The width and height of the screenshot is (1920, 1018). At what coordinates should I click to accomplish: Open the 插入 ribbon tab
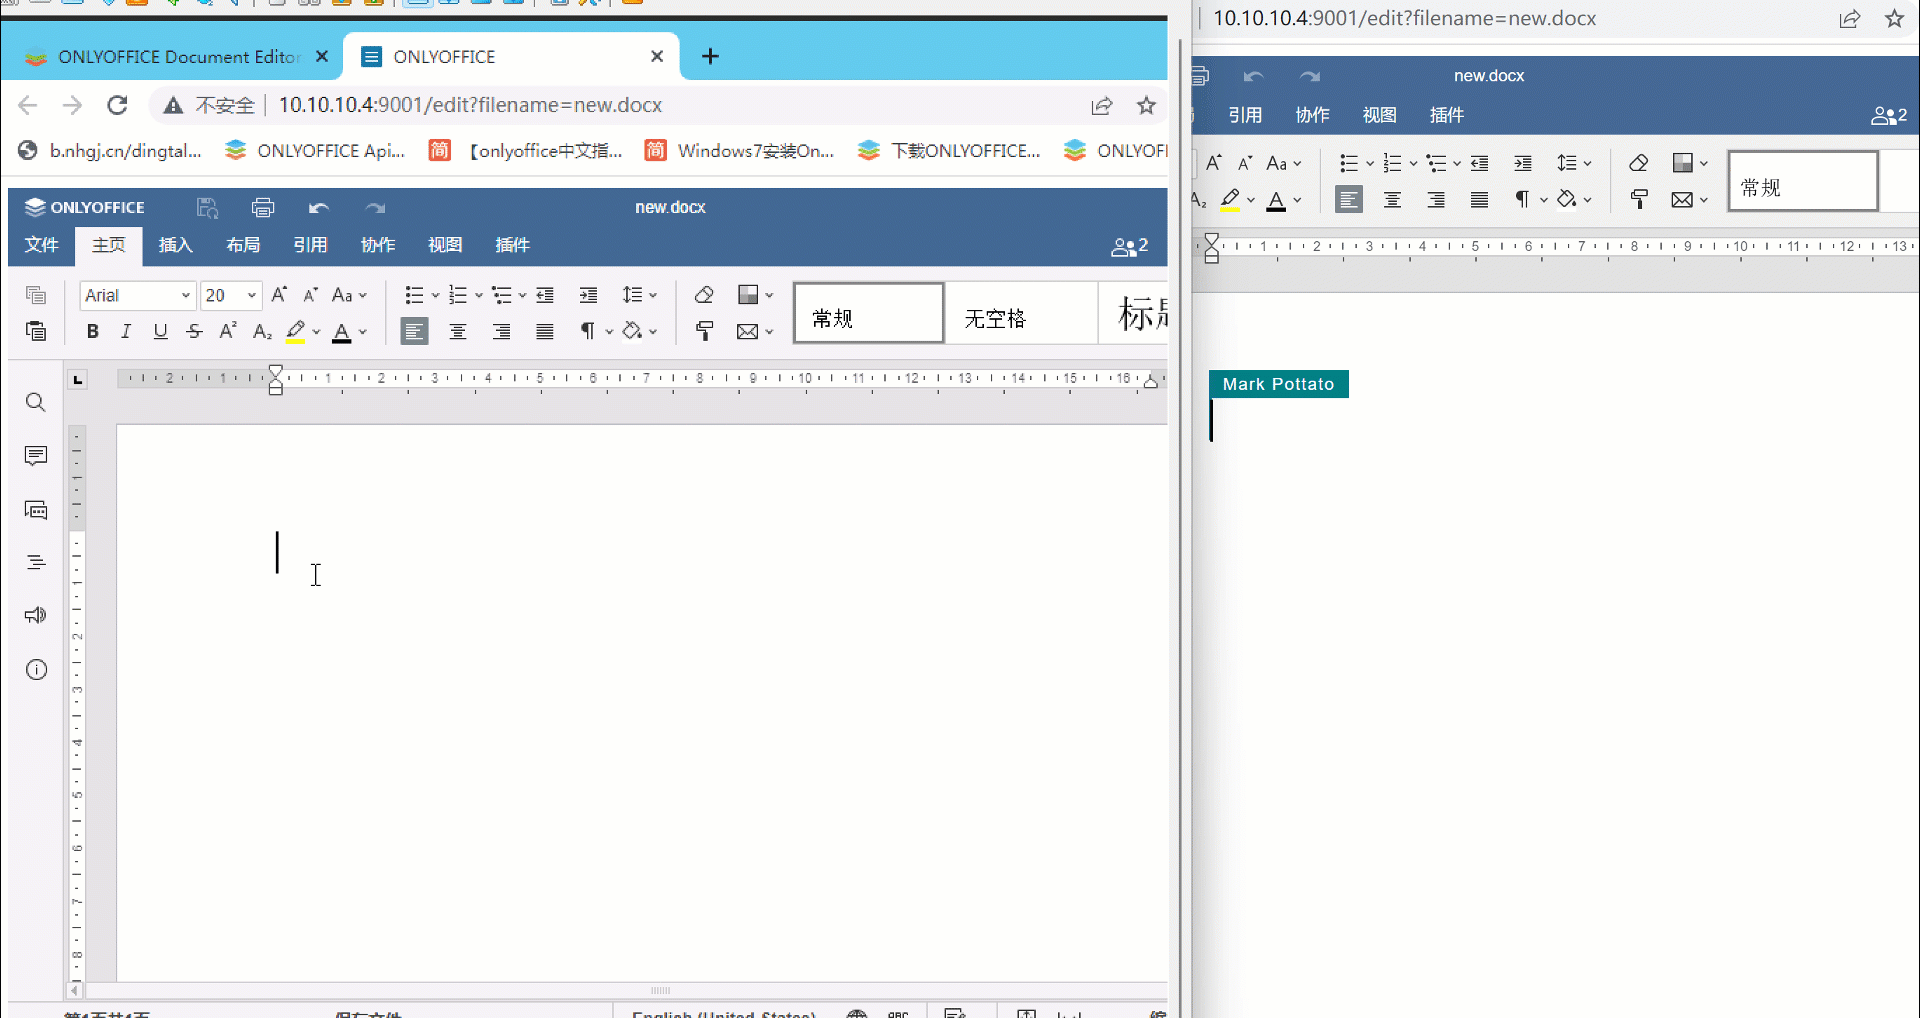pyautogui.click(x=175, y=245)
